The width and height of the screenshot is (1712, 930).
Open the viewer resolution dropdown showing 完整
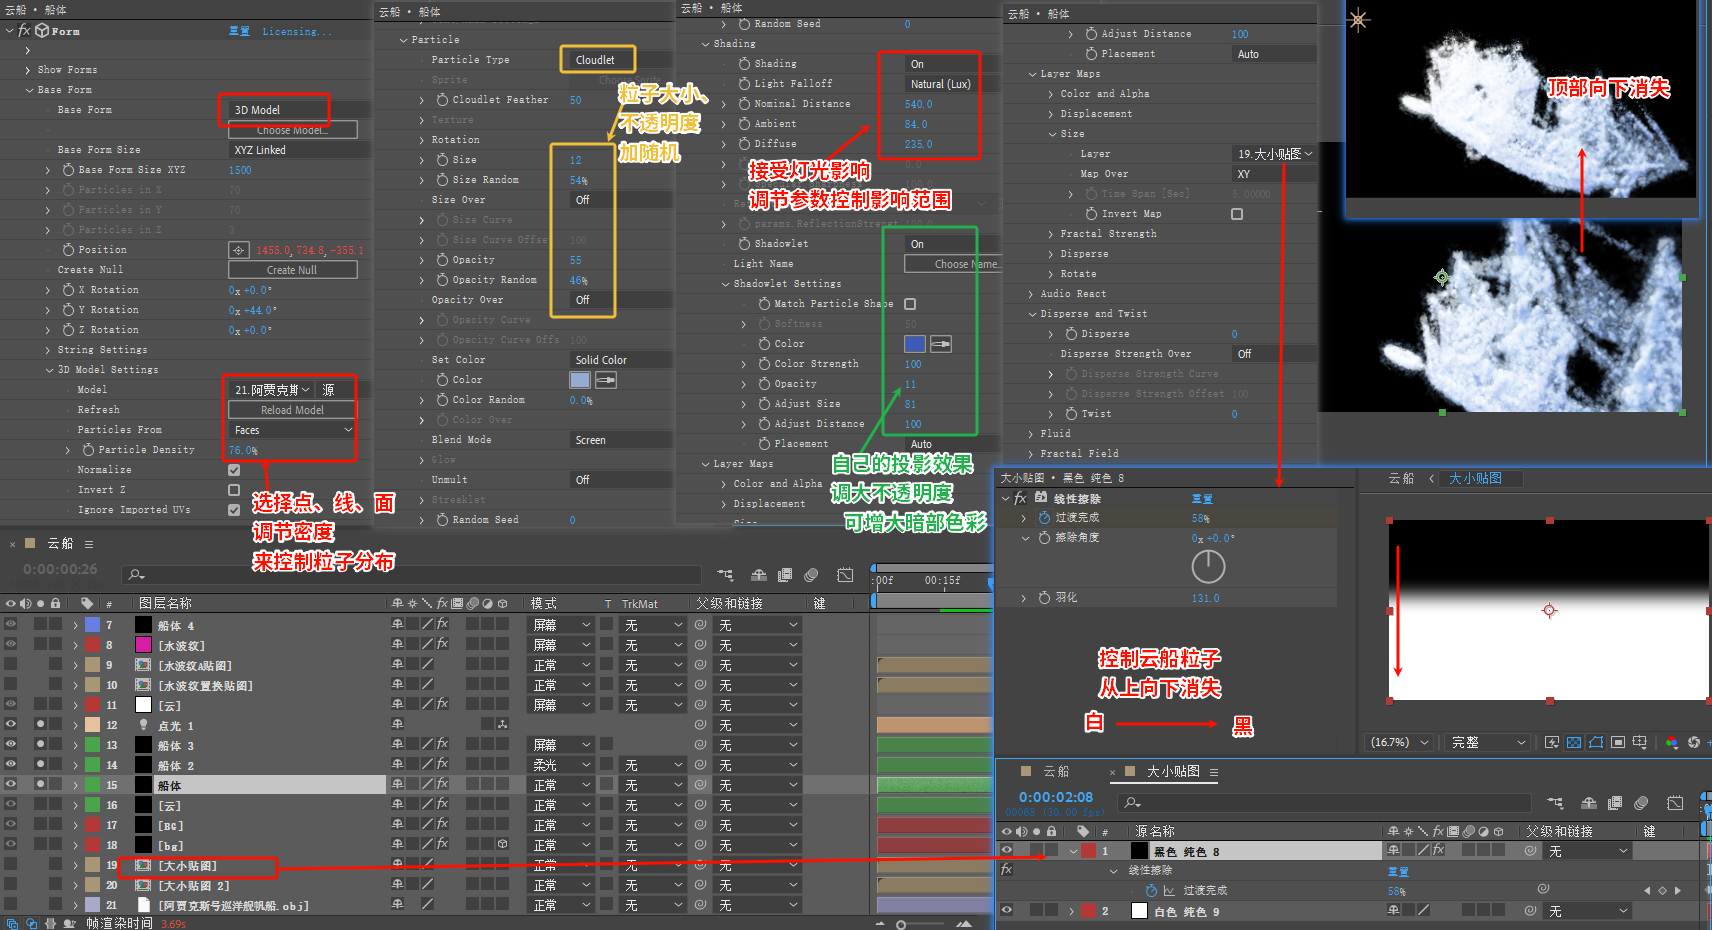(x=1489, y=742)
